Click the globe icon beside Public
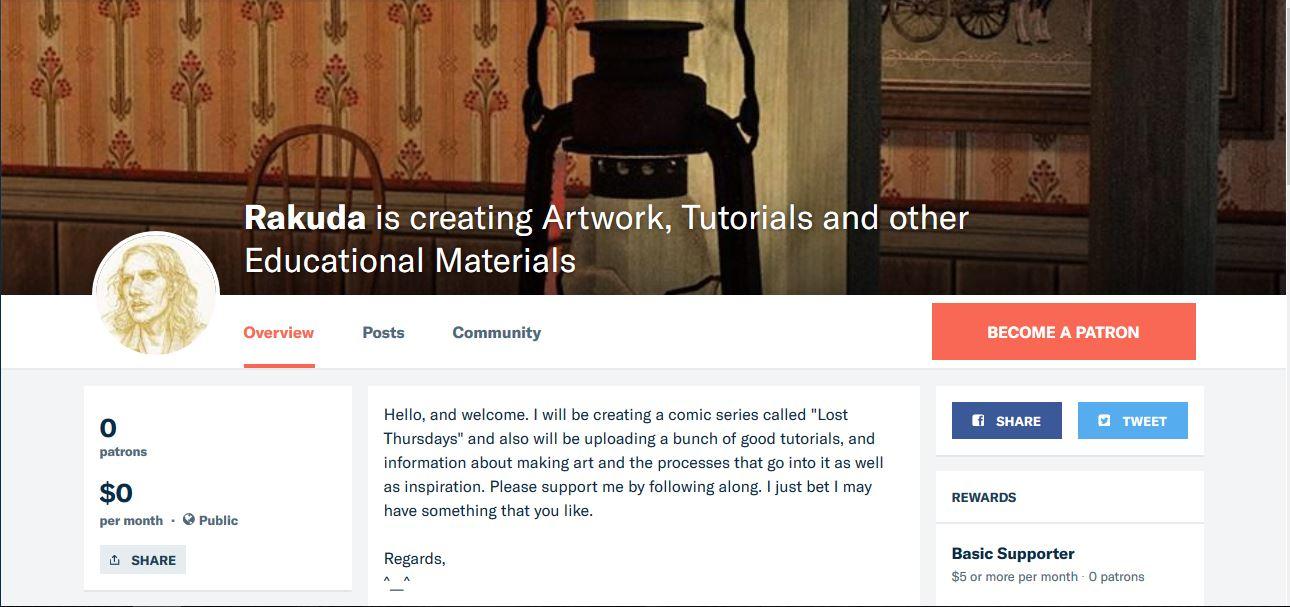The image size is (1290, 607). click(x=189, y=520)
